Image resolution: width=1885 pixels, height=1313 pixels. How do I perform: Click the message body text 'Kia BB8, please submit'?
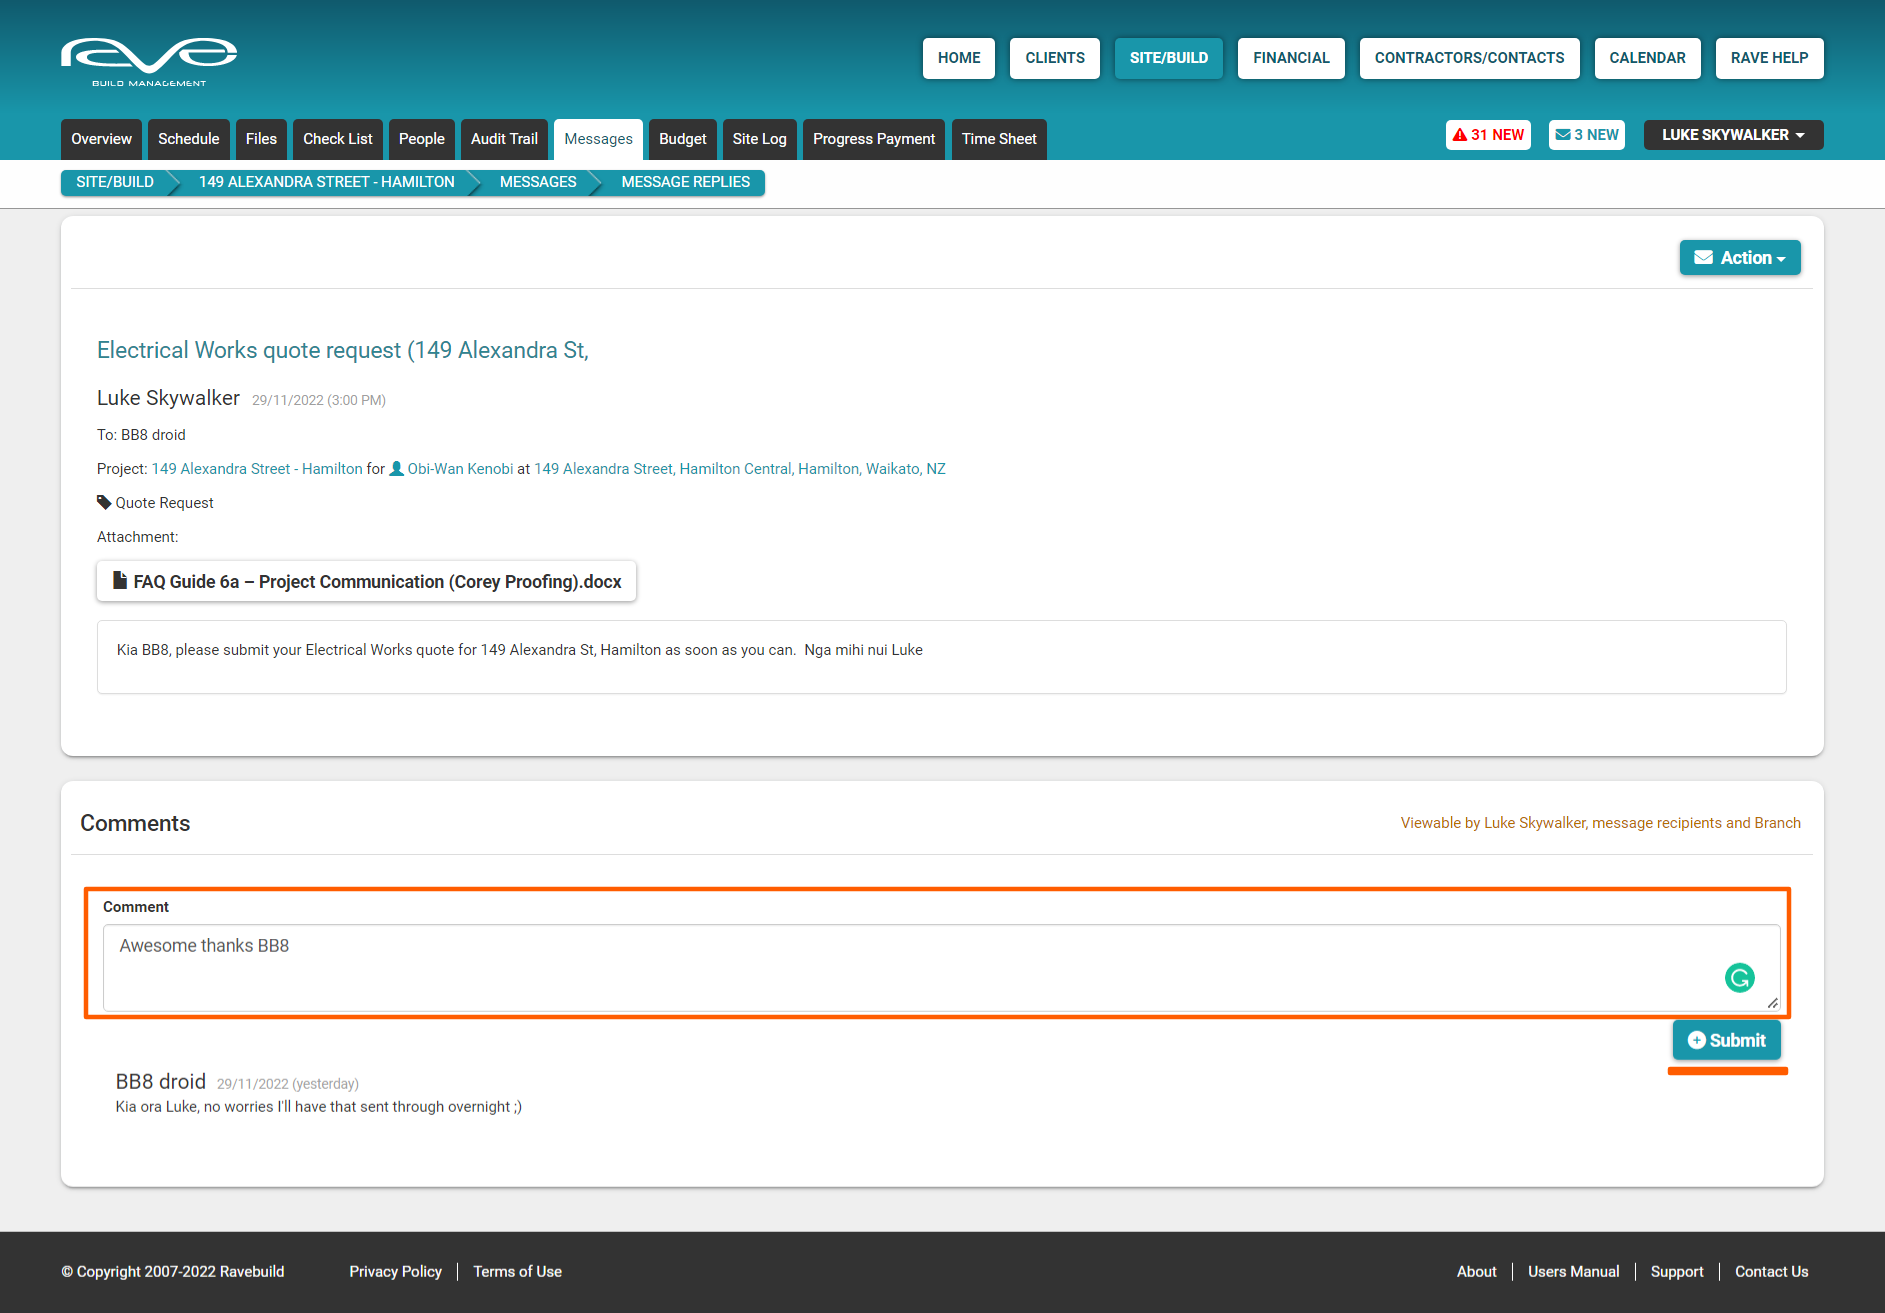coord(520,649)
